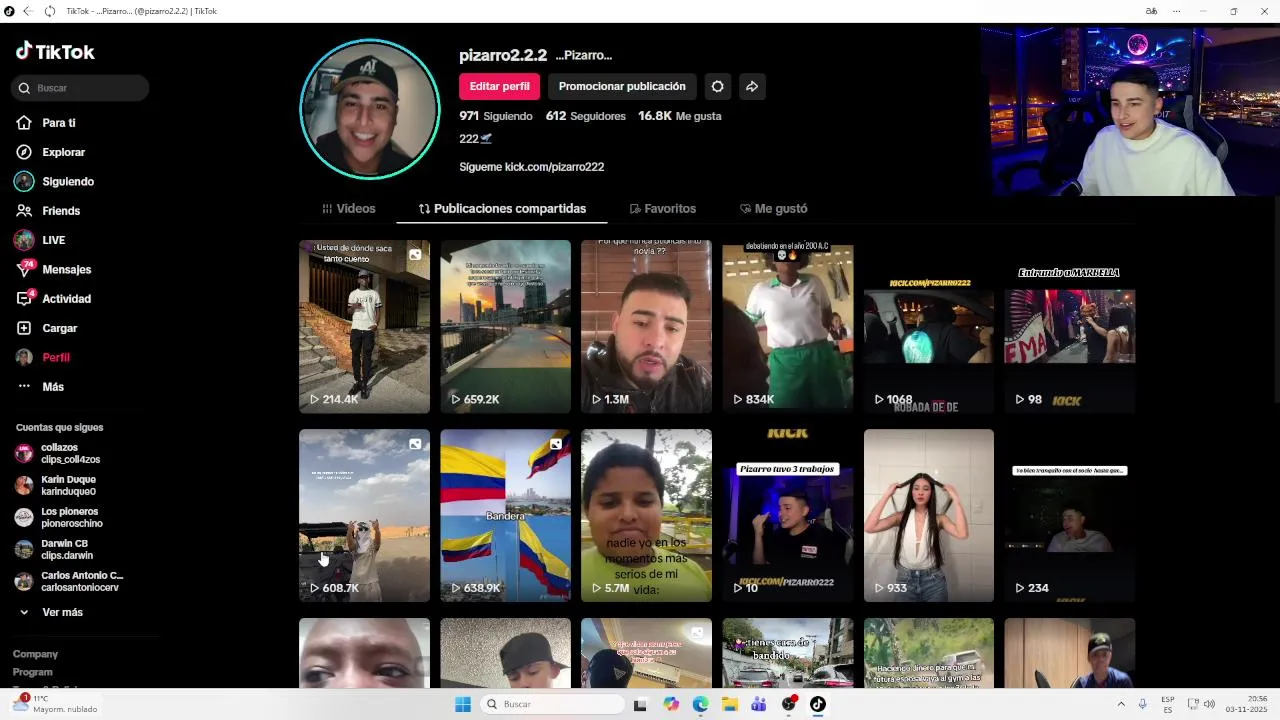Switch to the Videos tab
Image resolution: width=1280 pixels, height=720 pixels.
click(348, 209)
